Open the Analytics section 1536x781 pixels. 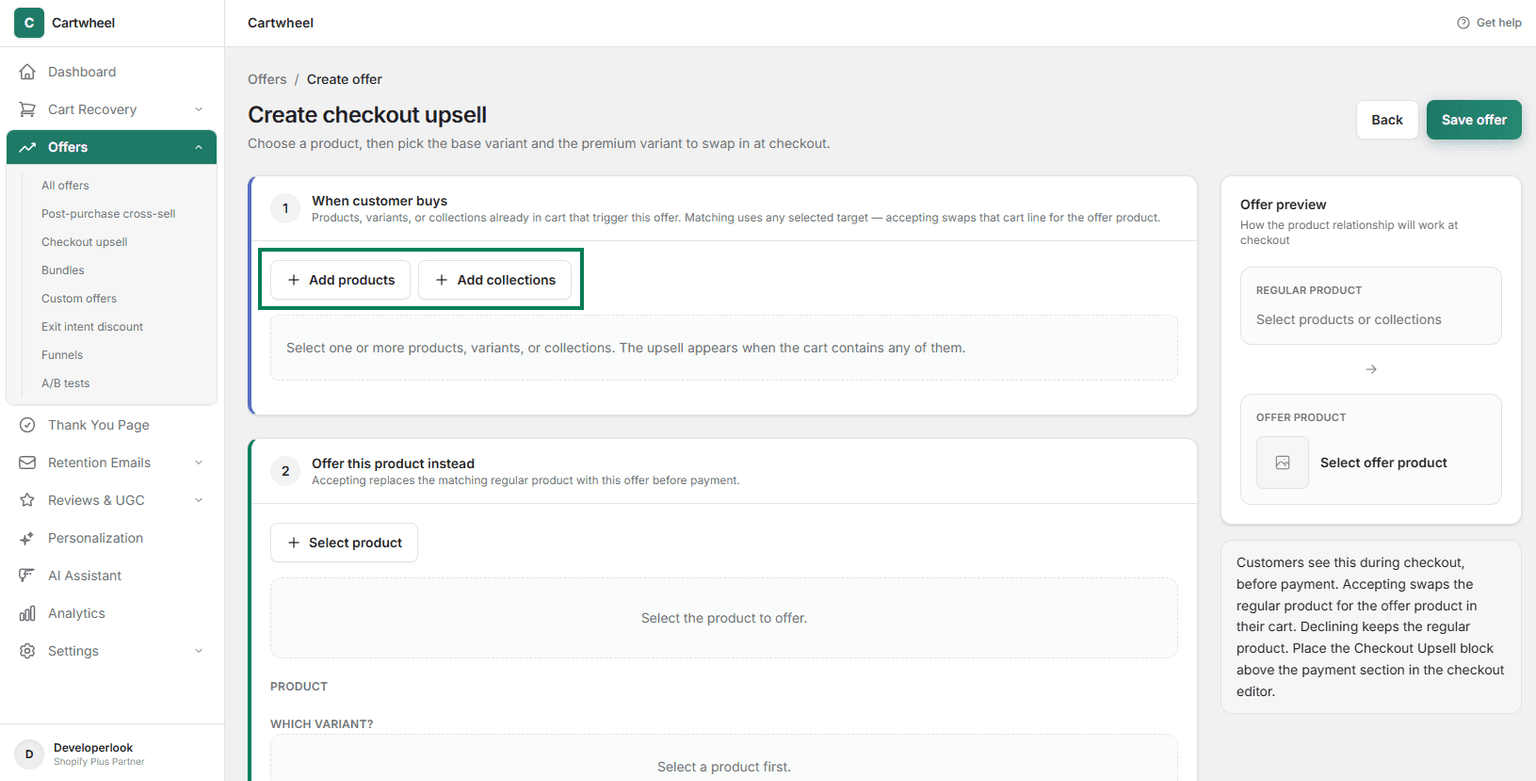(x=112, y=613)
